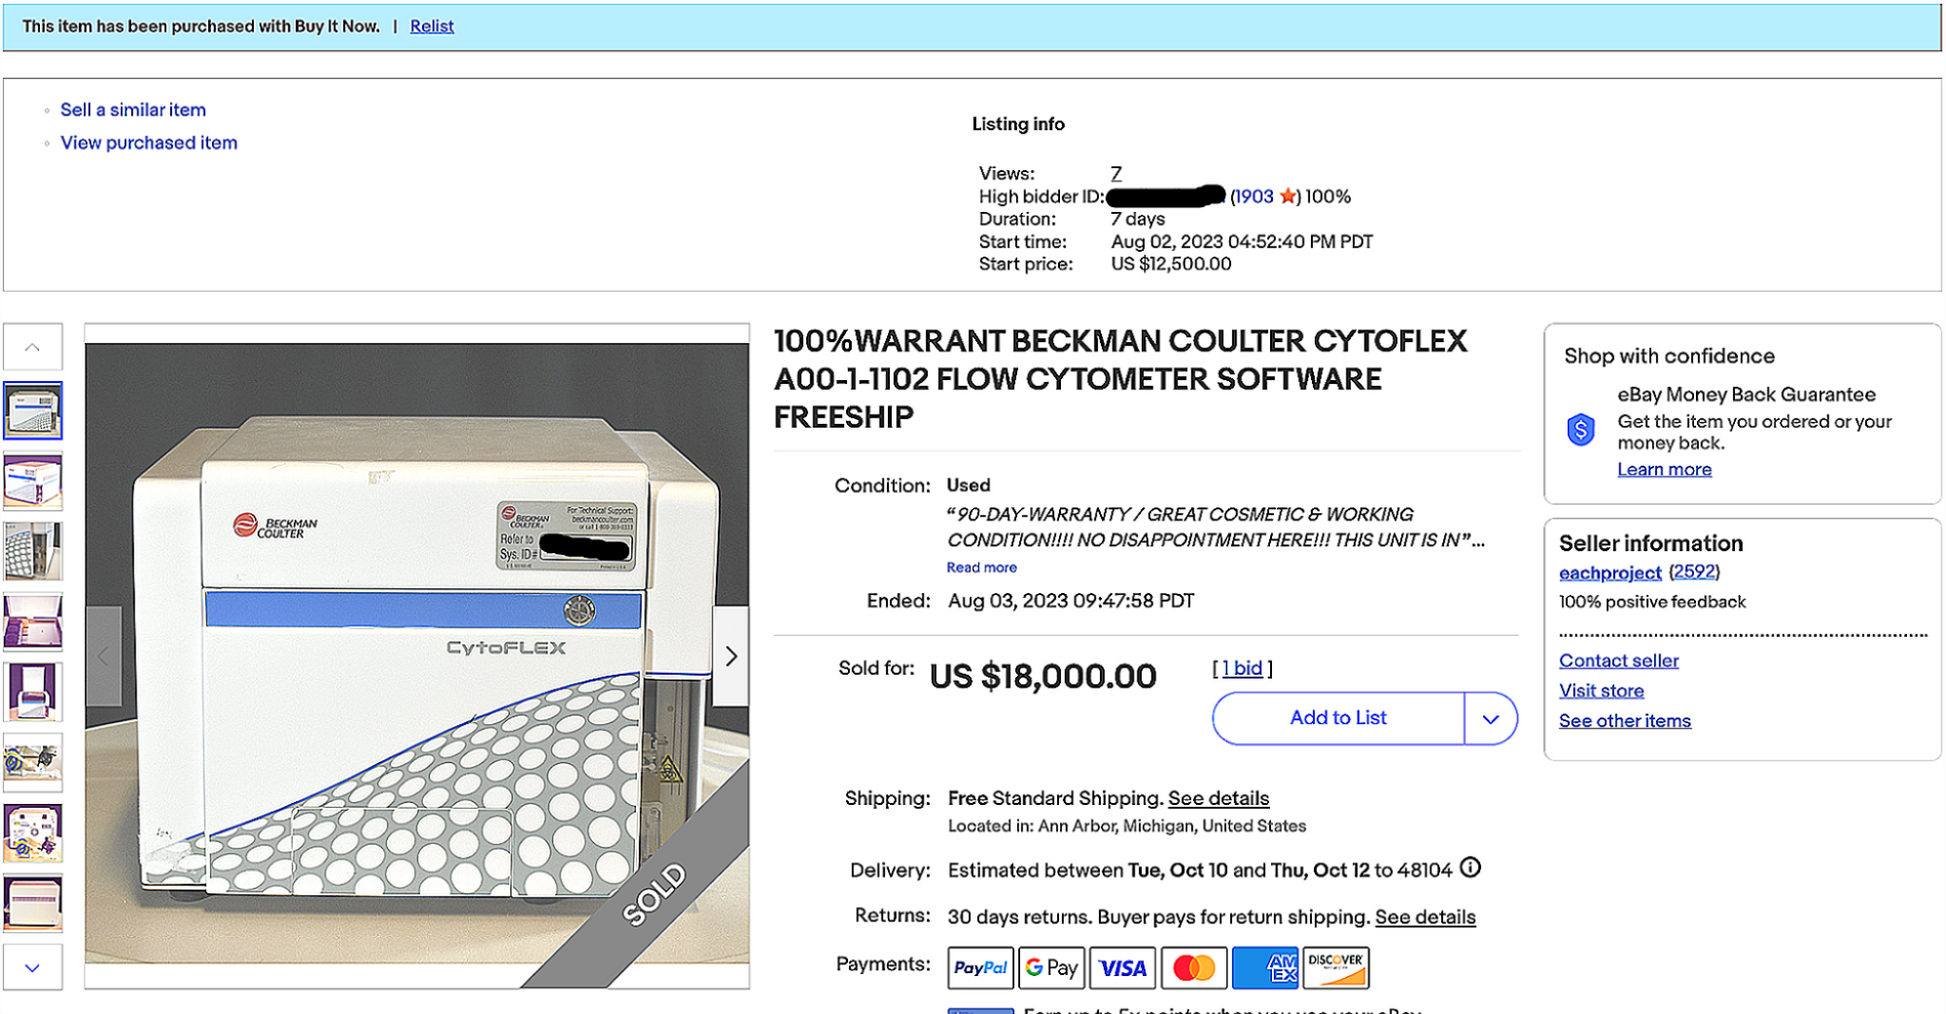Click the Google Pay payment icon
1946x1014 pixels.
(1051, 968)
